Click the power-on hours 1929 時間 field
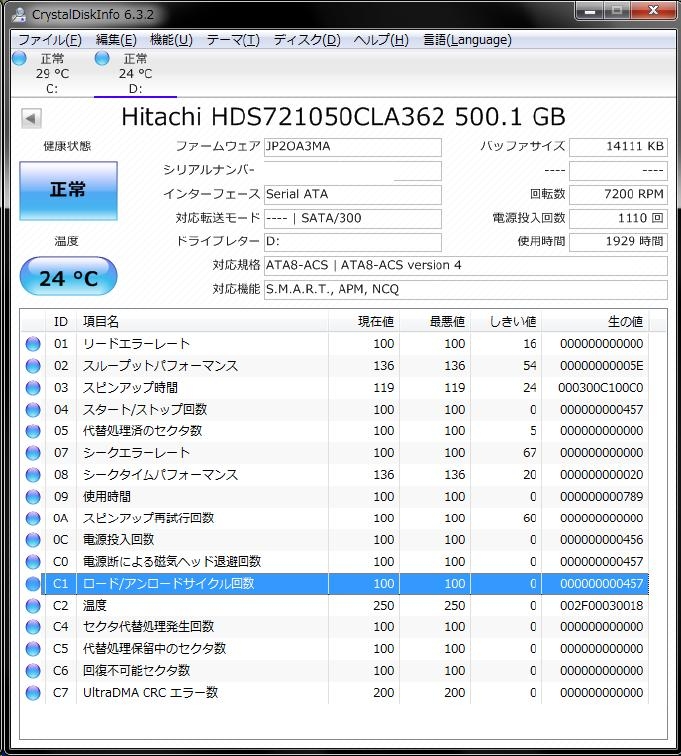The image size is (681, 756). (x=618, y=242)
